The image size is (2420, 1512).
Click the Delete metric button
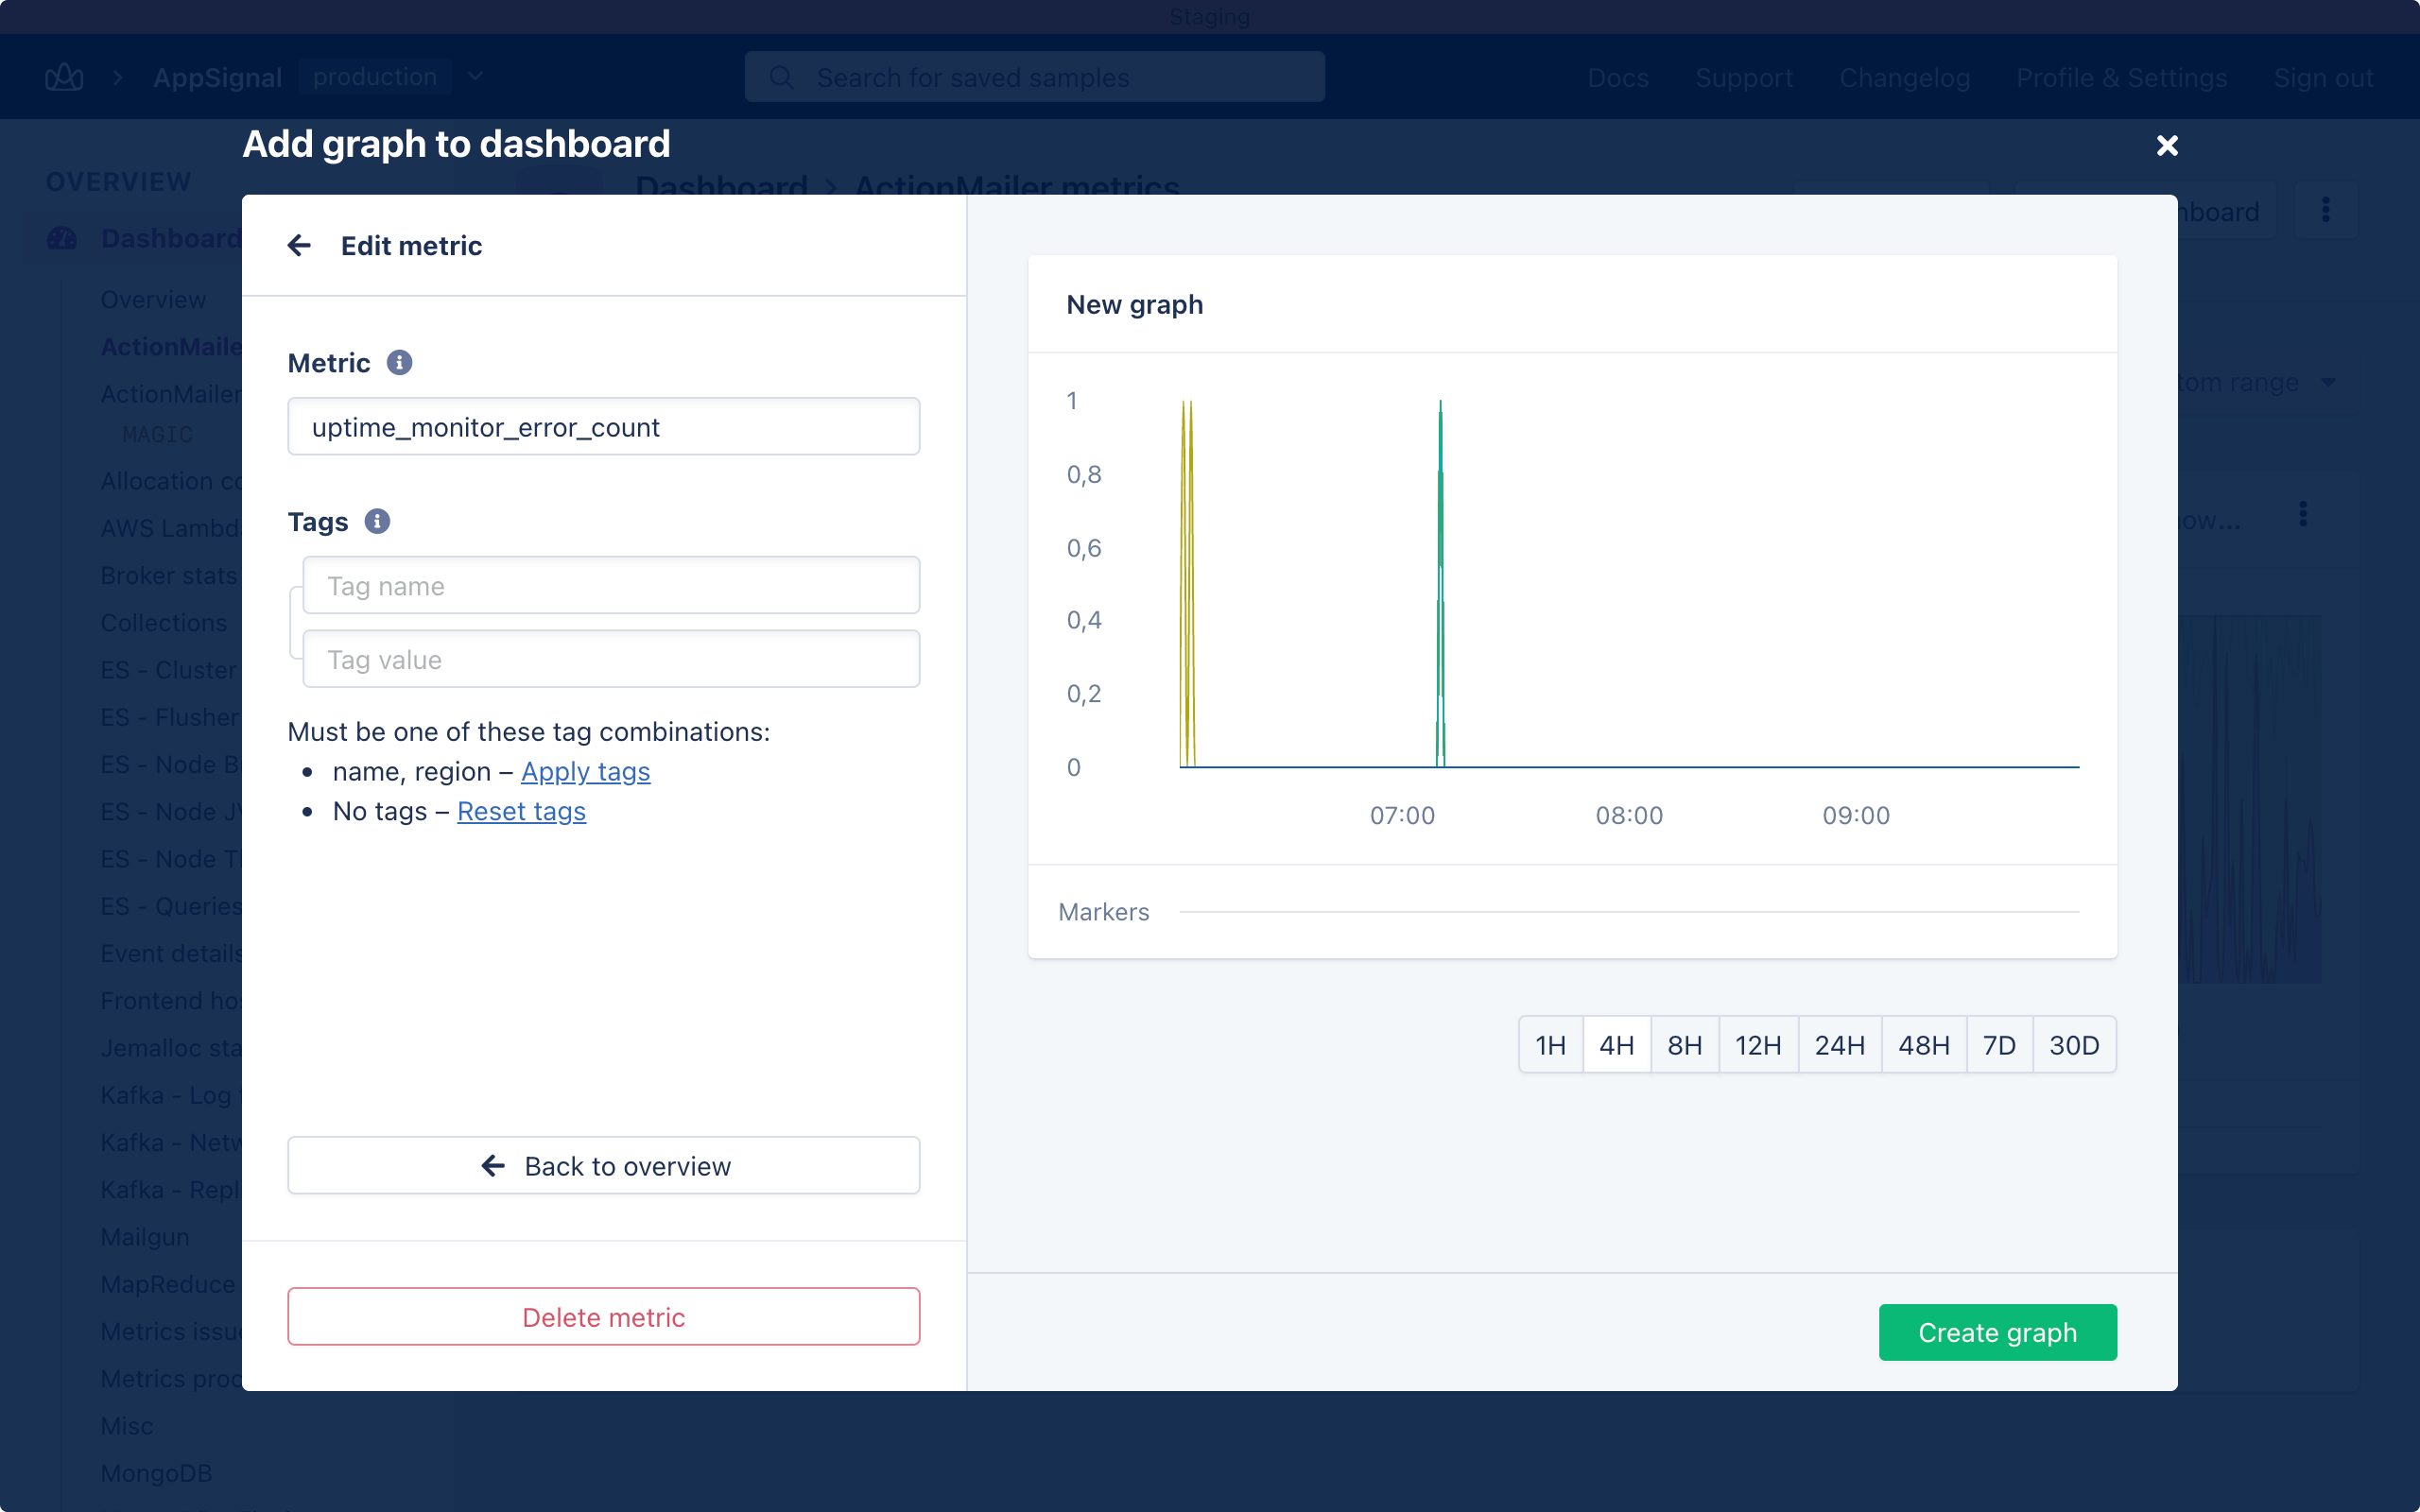[603, 1317]
